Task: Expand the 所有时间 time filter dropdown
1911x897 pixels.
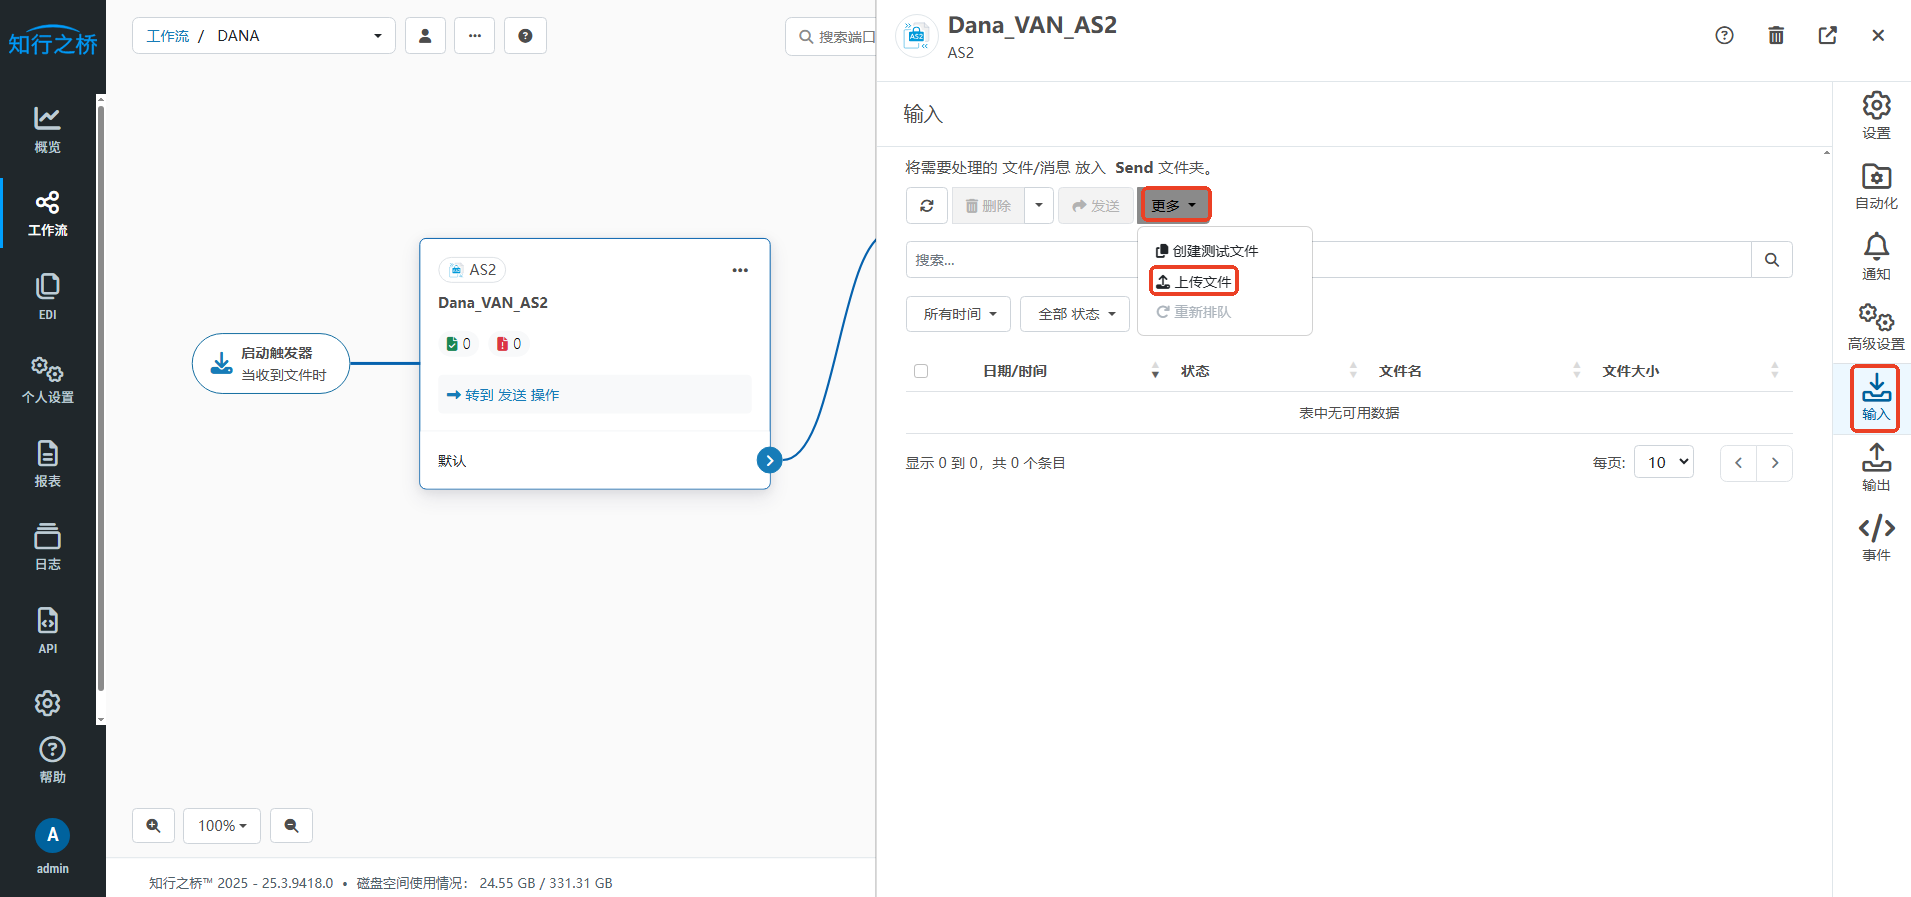Action: point(958,314)
